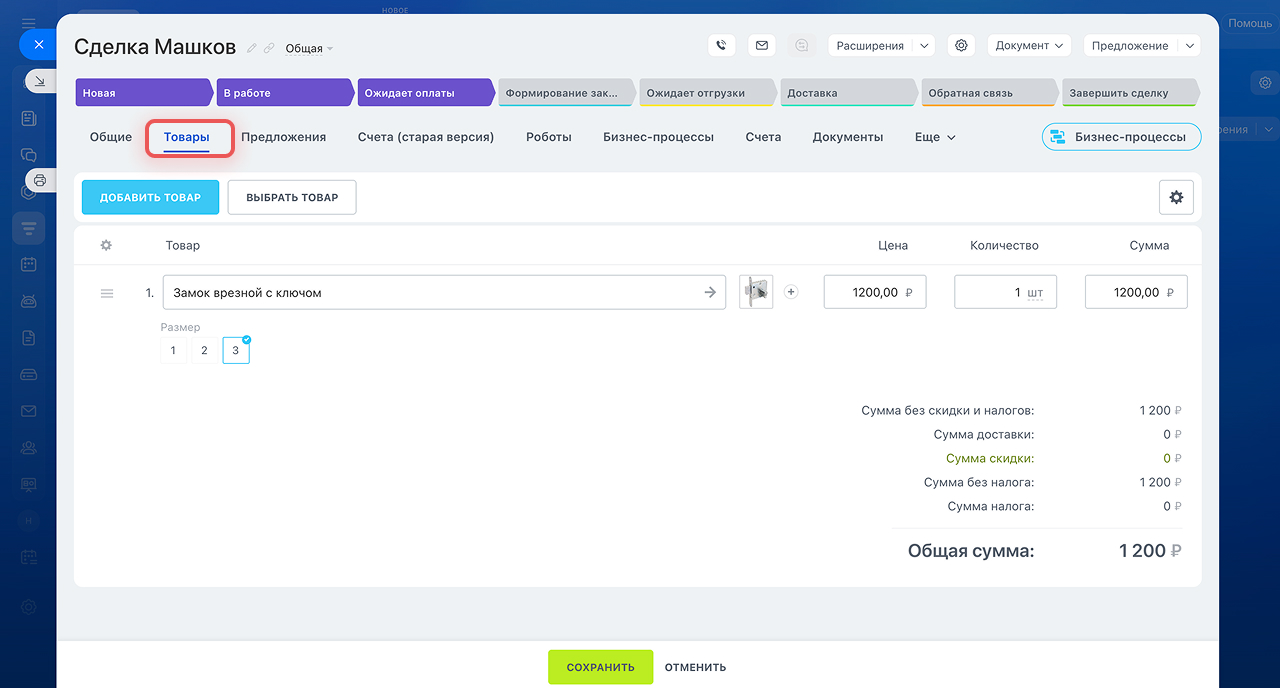The height and width of the screenshot is (688, 1280).
Task: Expand the Документ dropdown
Action: coord(1029,45)
